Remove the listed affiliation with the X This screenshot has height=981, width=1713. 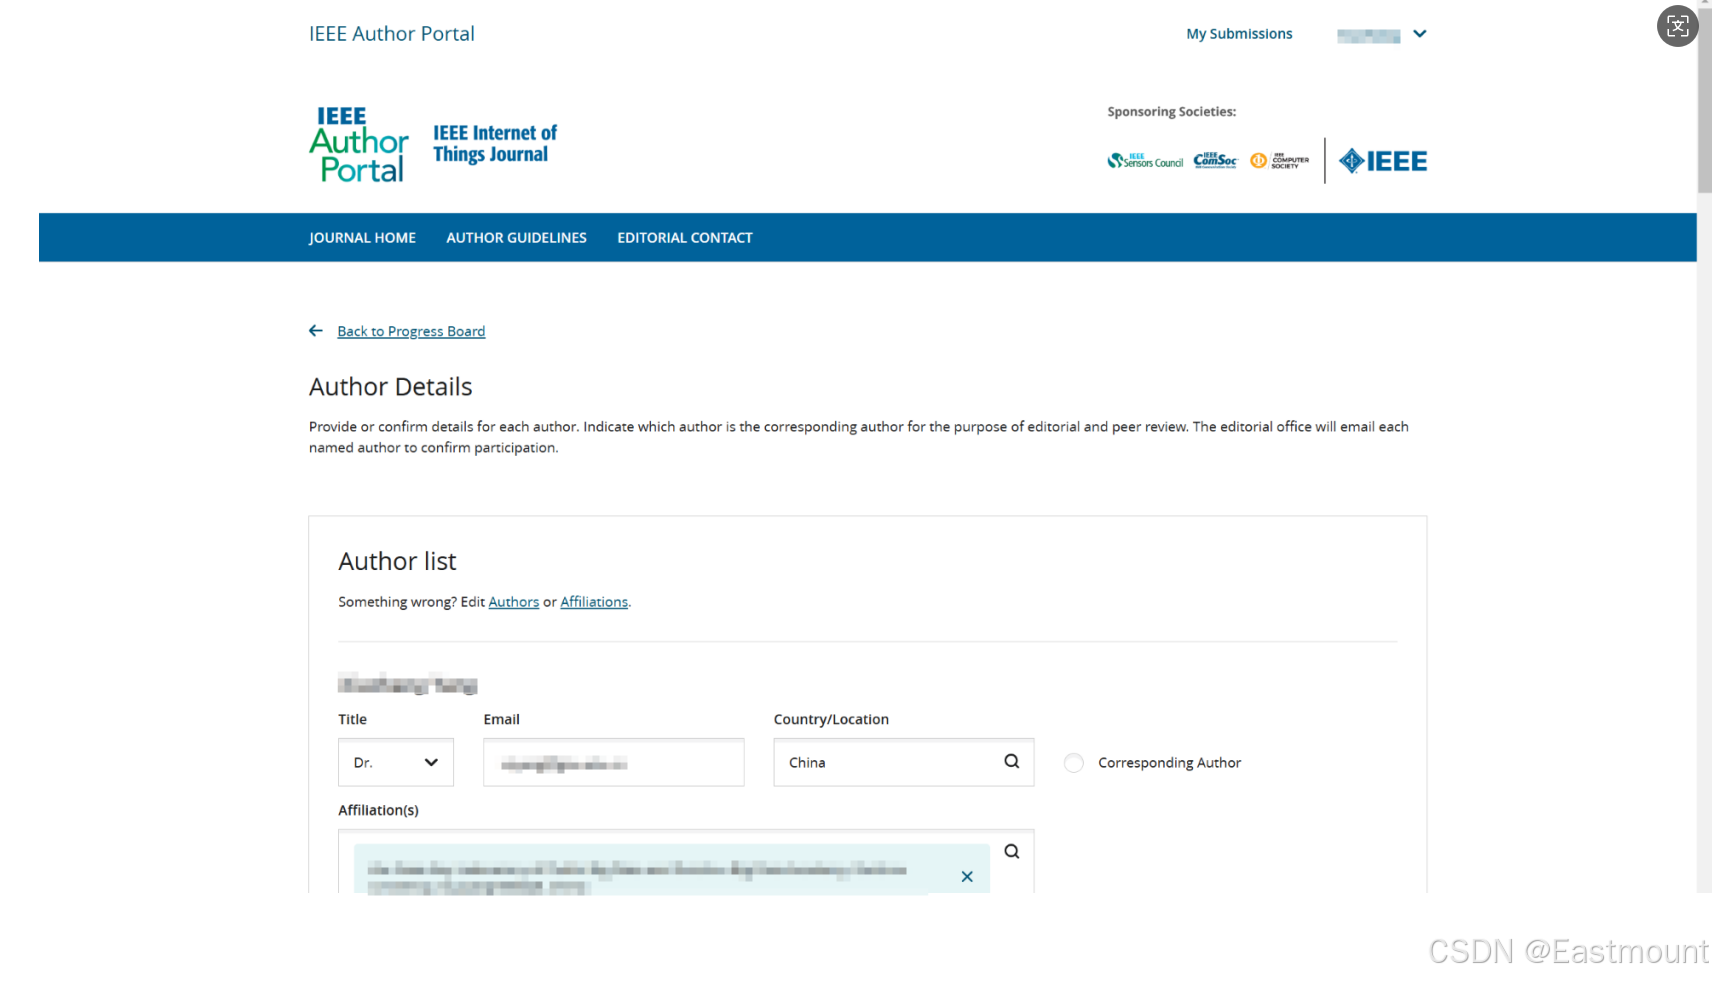click(967, 877)
